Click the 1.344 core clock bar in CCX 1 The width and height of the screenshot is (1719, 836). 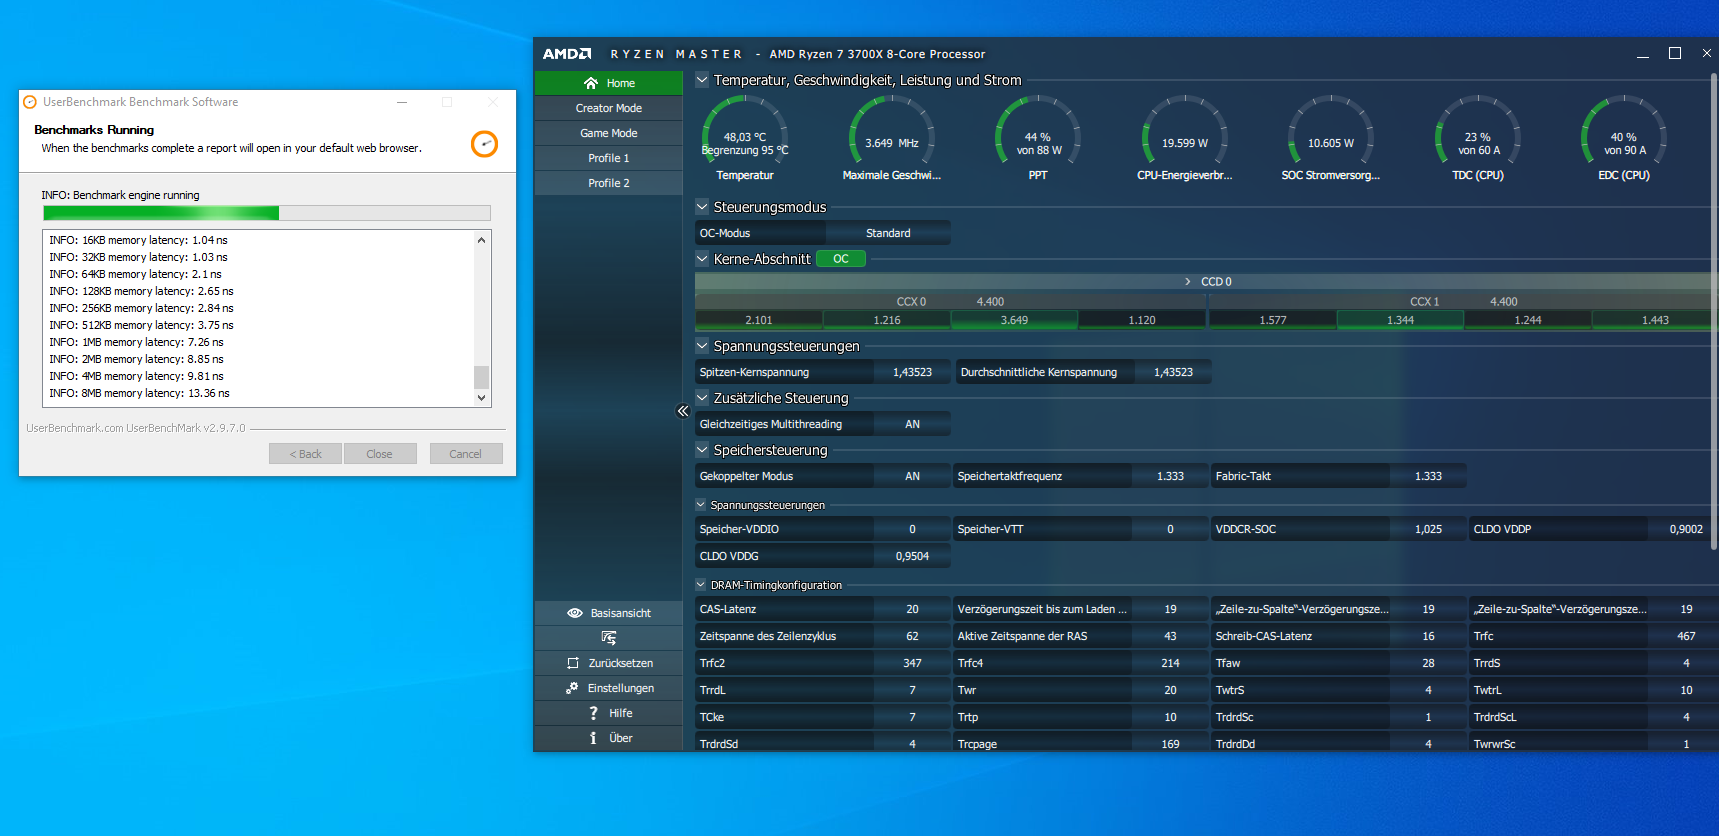point(1400,320)
